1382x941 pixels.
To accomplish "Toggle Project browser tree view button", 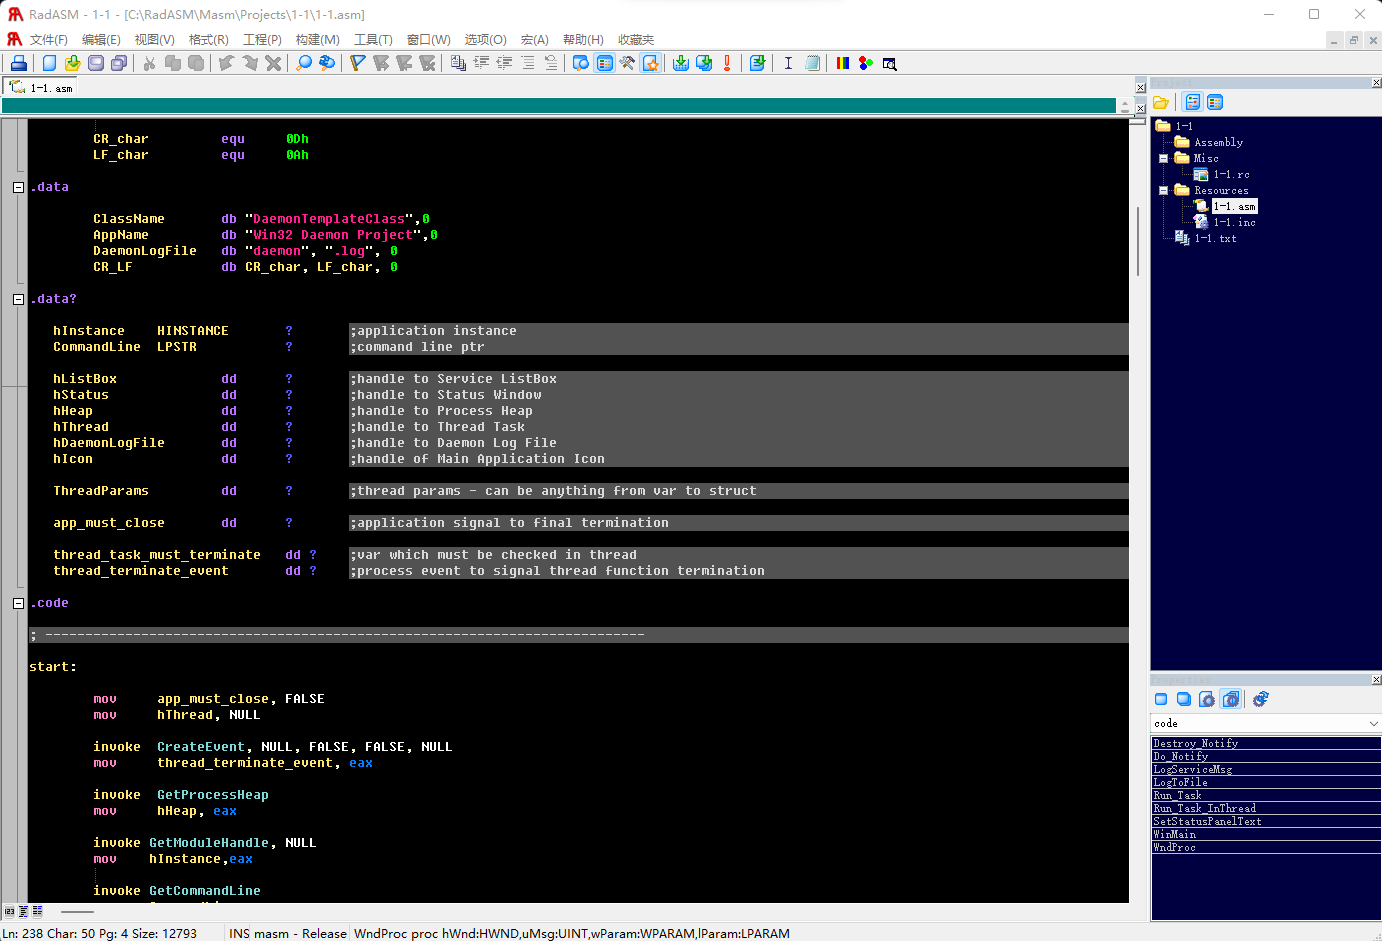I will pos(1192,102).
